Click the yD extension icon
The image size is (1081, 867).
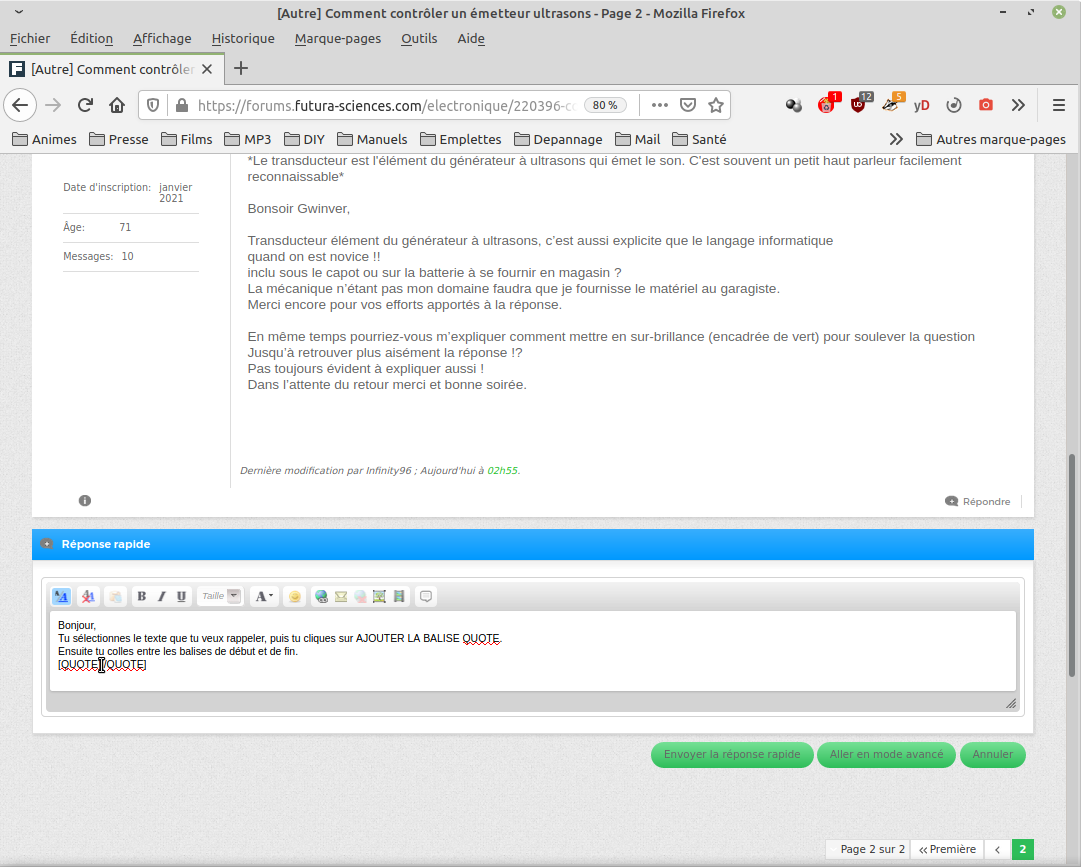click(922, 105)
